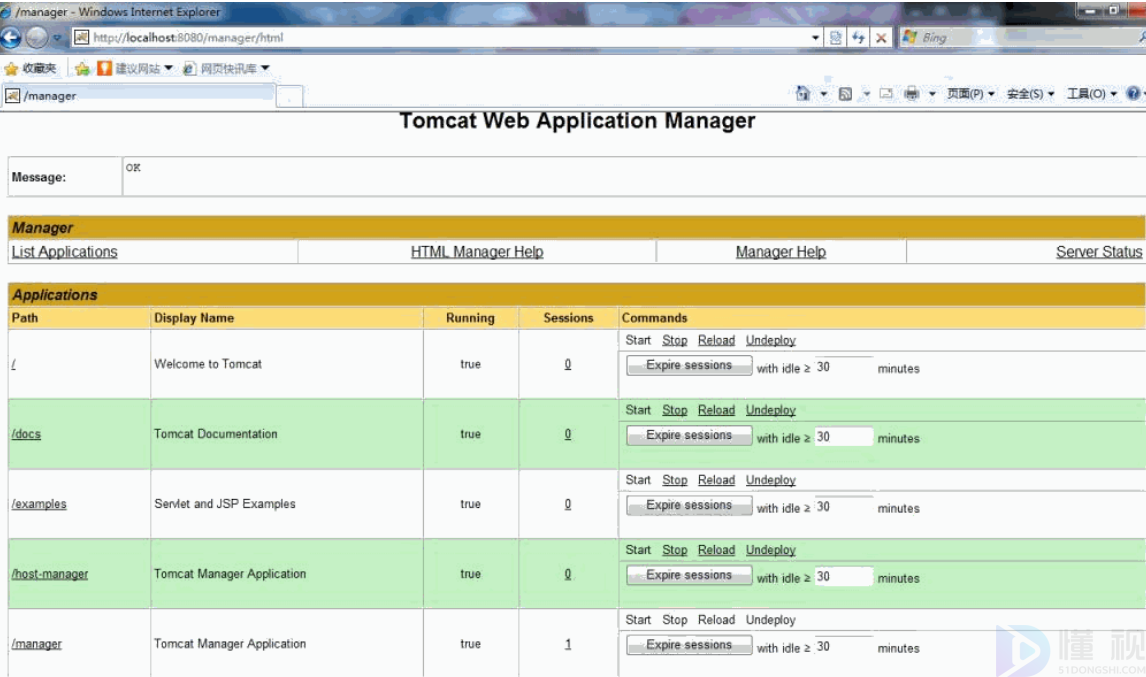Click Add to Favorites Bar icon
This screenshot has width=1146, height=677.
coord(82,69)
